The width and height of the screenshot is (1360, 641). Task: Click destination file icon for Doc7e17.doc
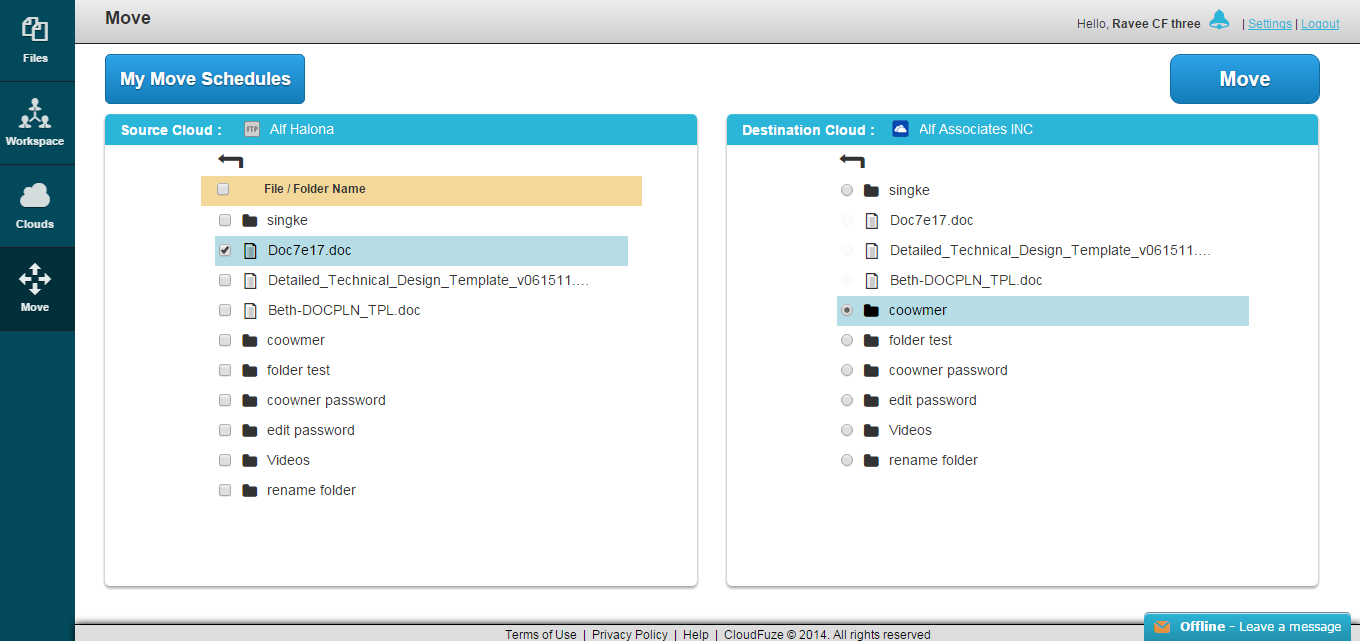point(872,220)
